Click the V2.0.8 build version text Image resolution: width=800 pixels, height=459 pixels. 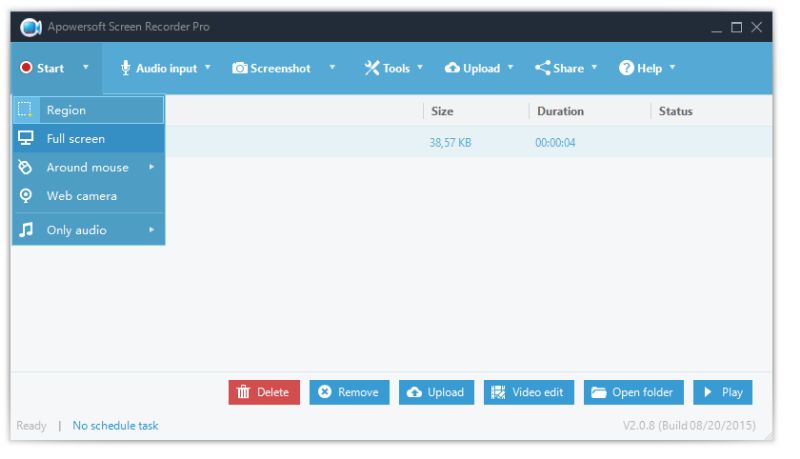click(689, 425)
